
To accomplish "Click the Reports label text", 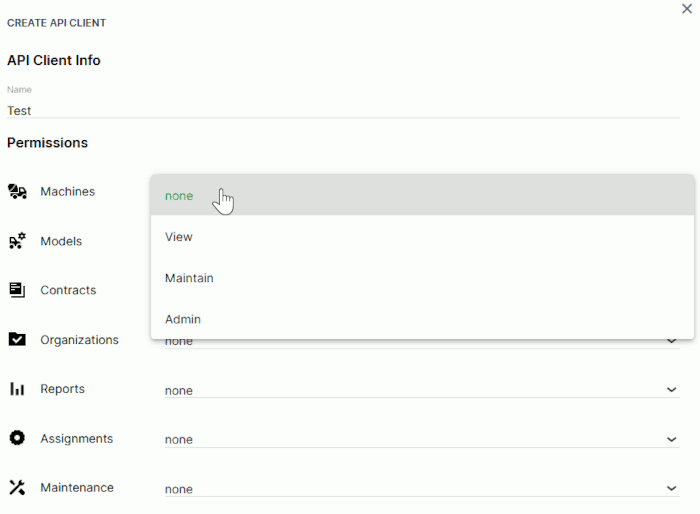I will (62, 389).
